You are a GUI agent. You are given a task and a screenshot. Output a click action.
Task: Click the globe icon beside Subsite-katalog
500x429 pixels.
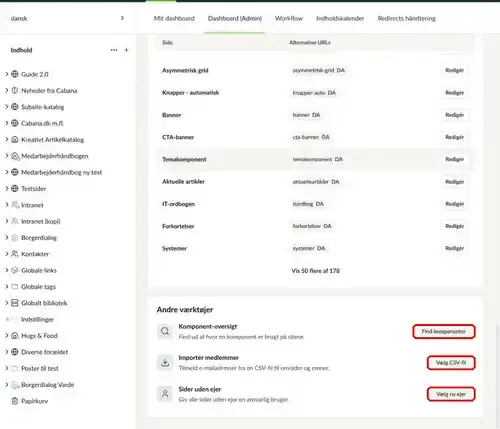point(15,107)
